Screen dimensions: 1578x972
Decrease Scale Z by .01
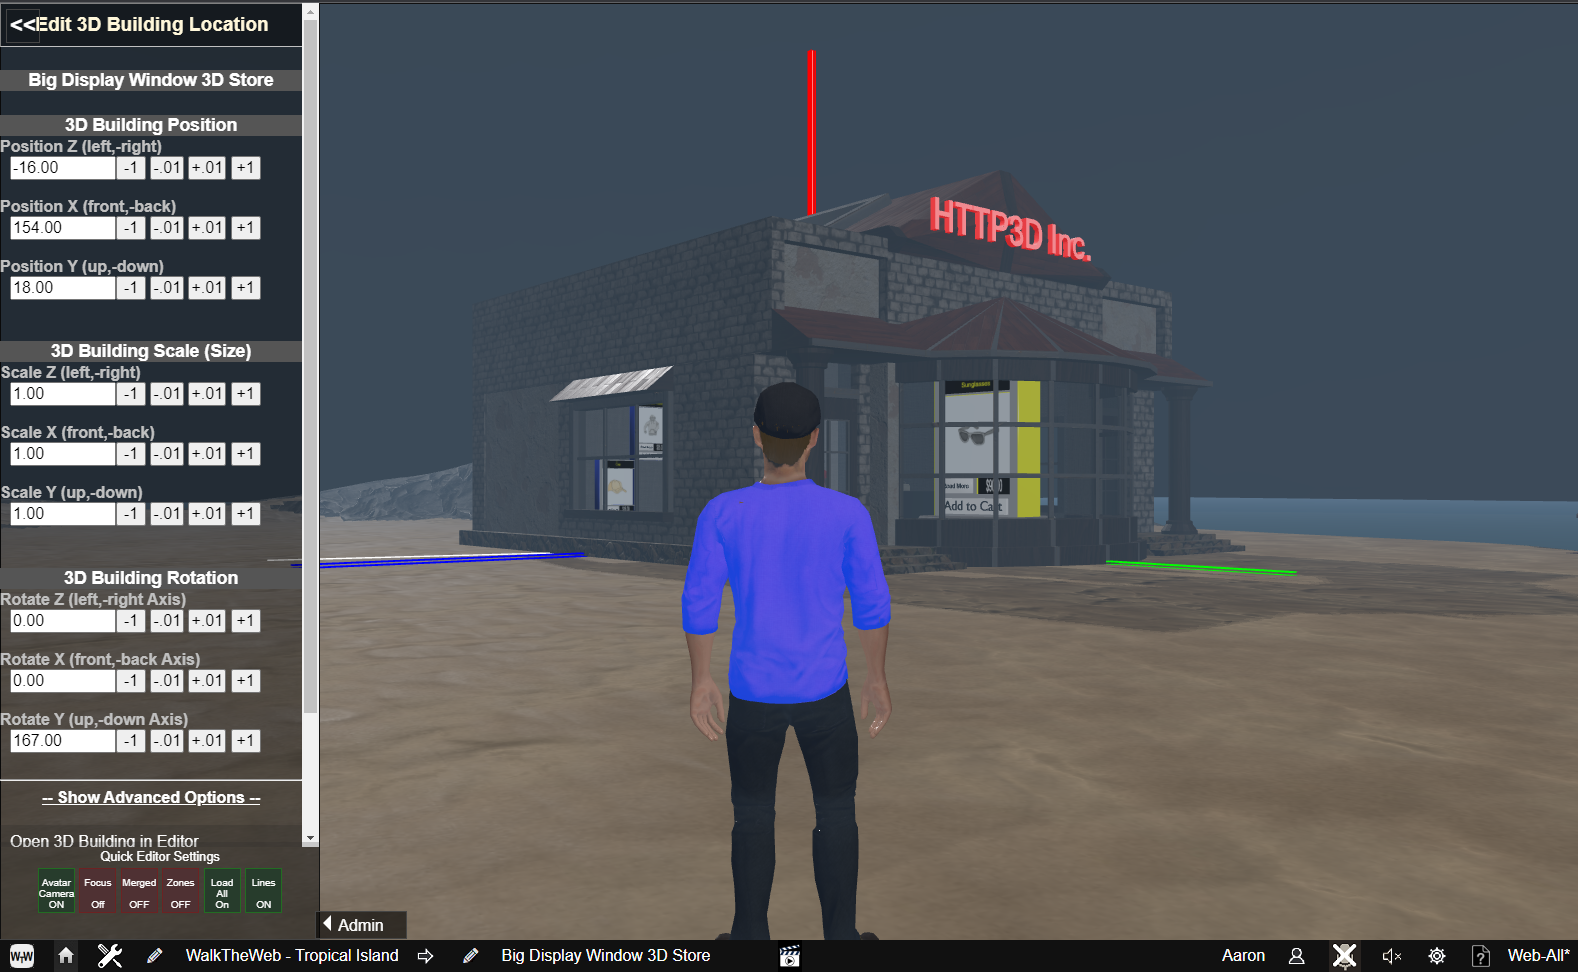(167, 394)
